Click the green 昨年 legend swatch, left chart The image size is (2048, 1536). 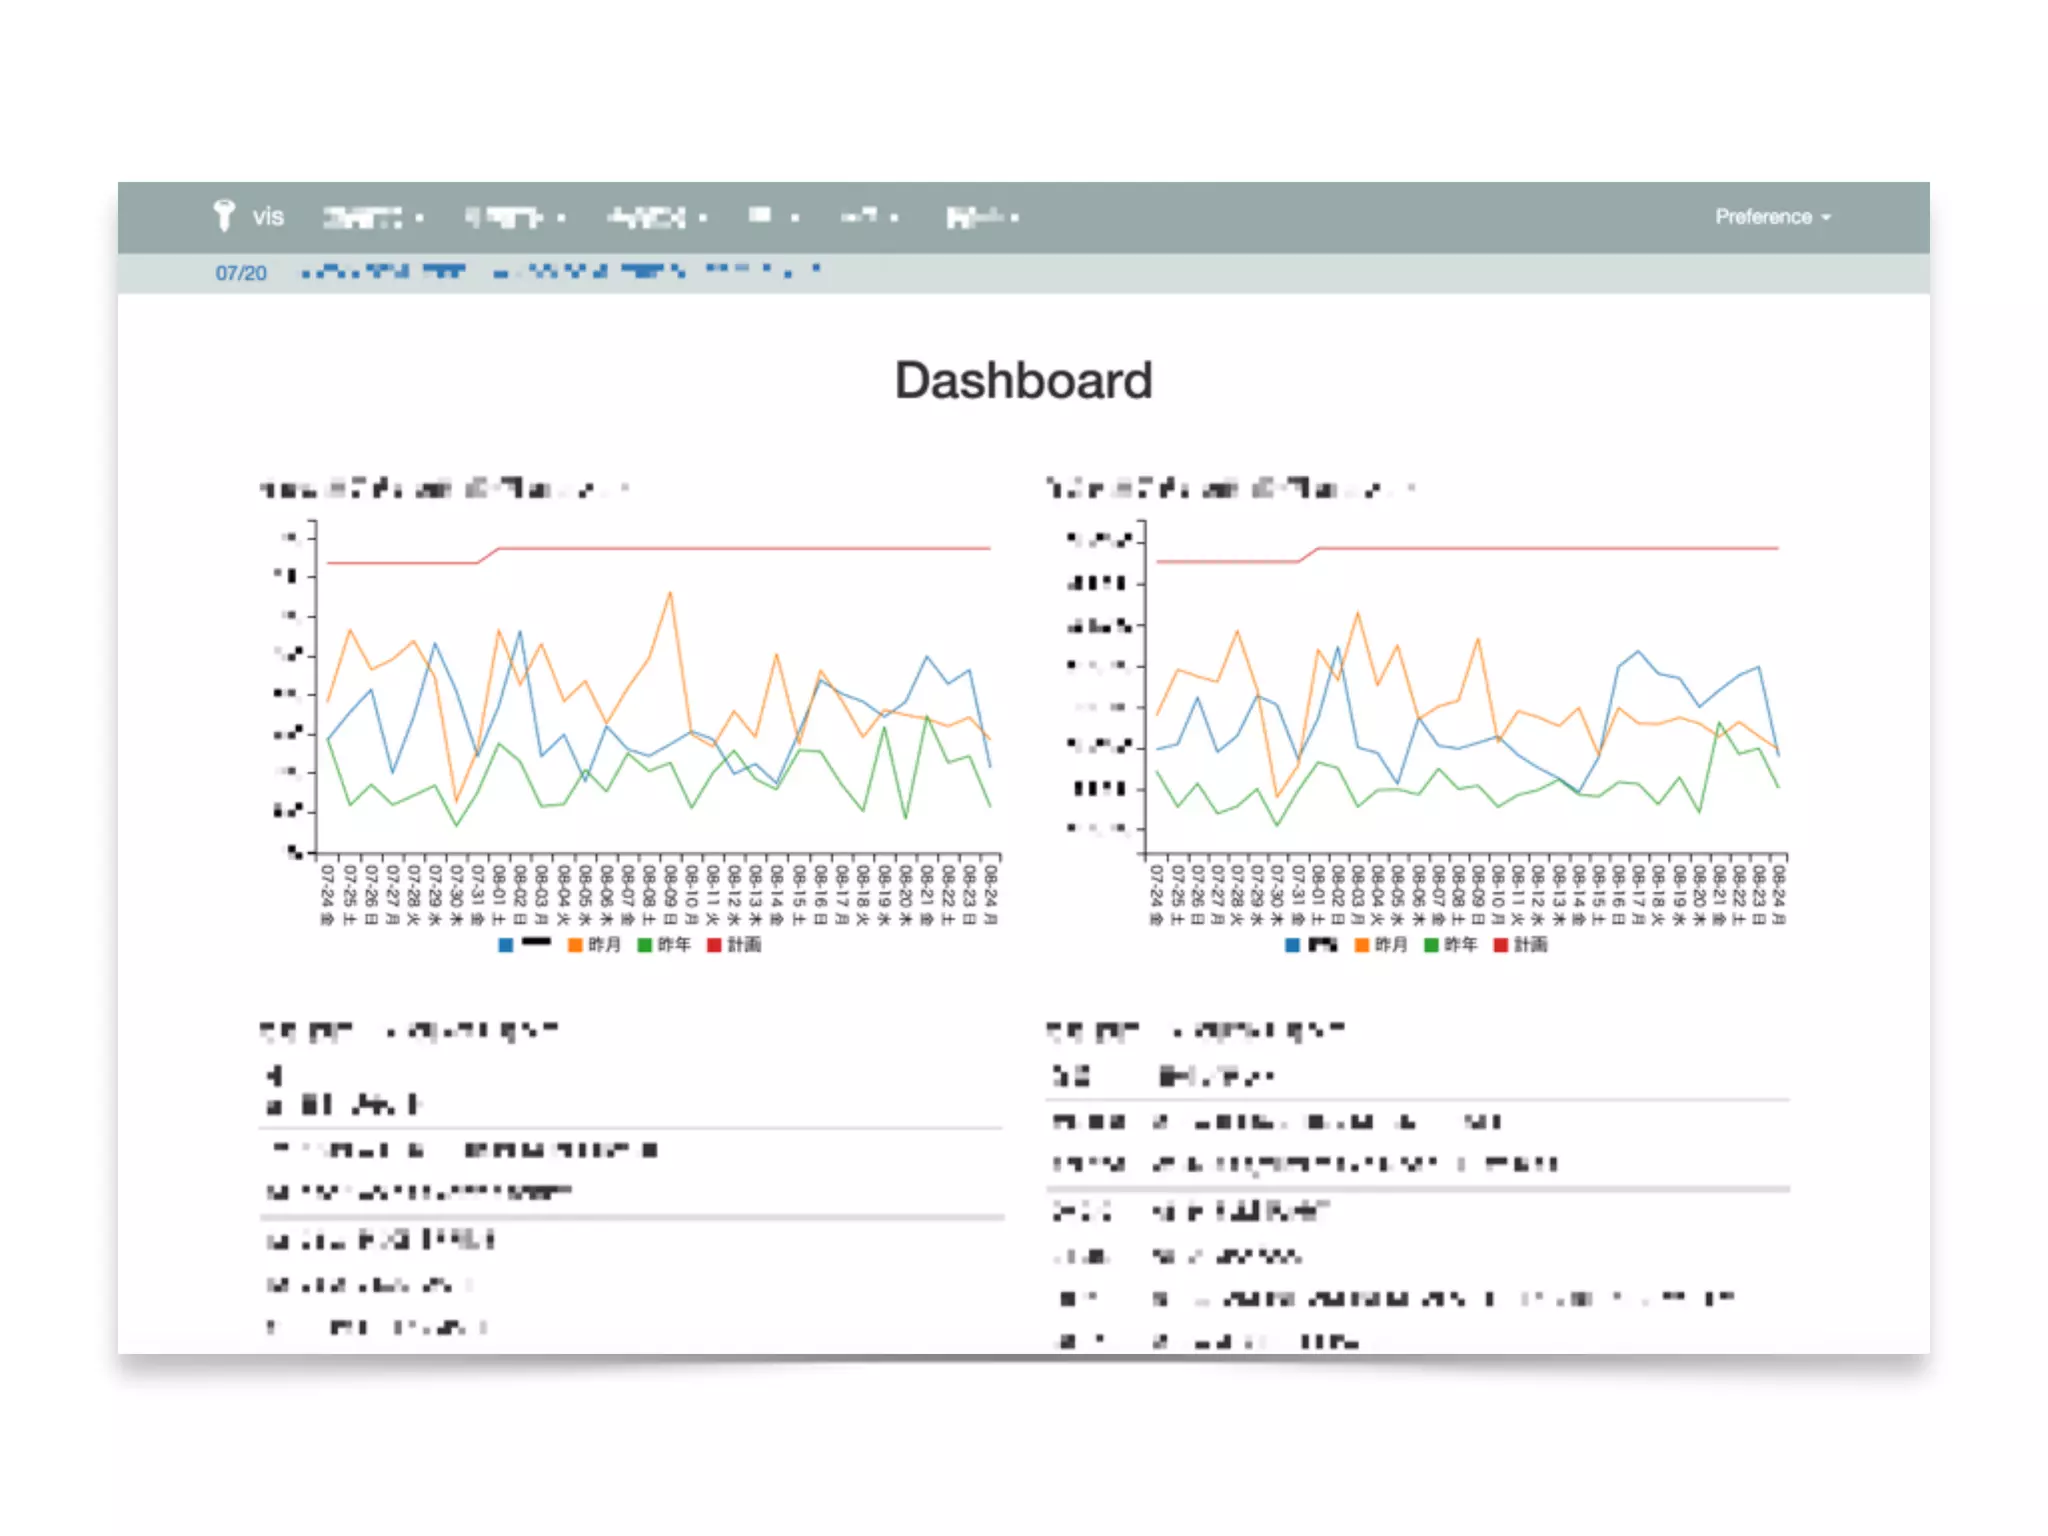645,945
